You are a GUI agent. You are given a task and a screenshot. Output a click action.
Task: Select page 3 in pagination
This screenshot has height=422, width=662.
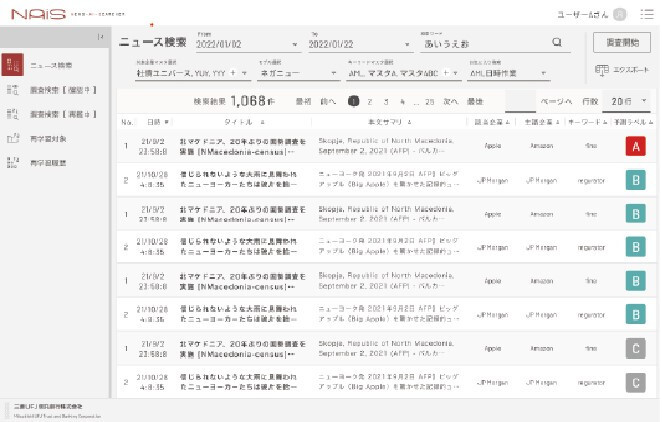[386, 102]
